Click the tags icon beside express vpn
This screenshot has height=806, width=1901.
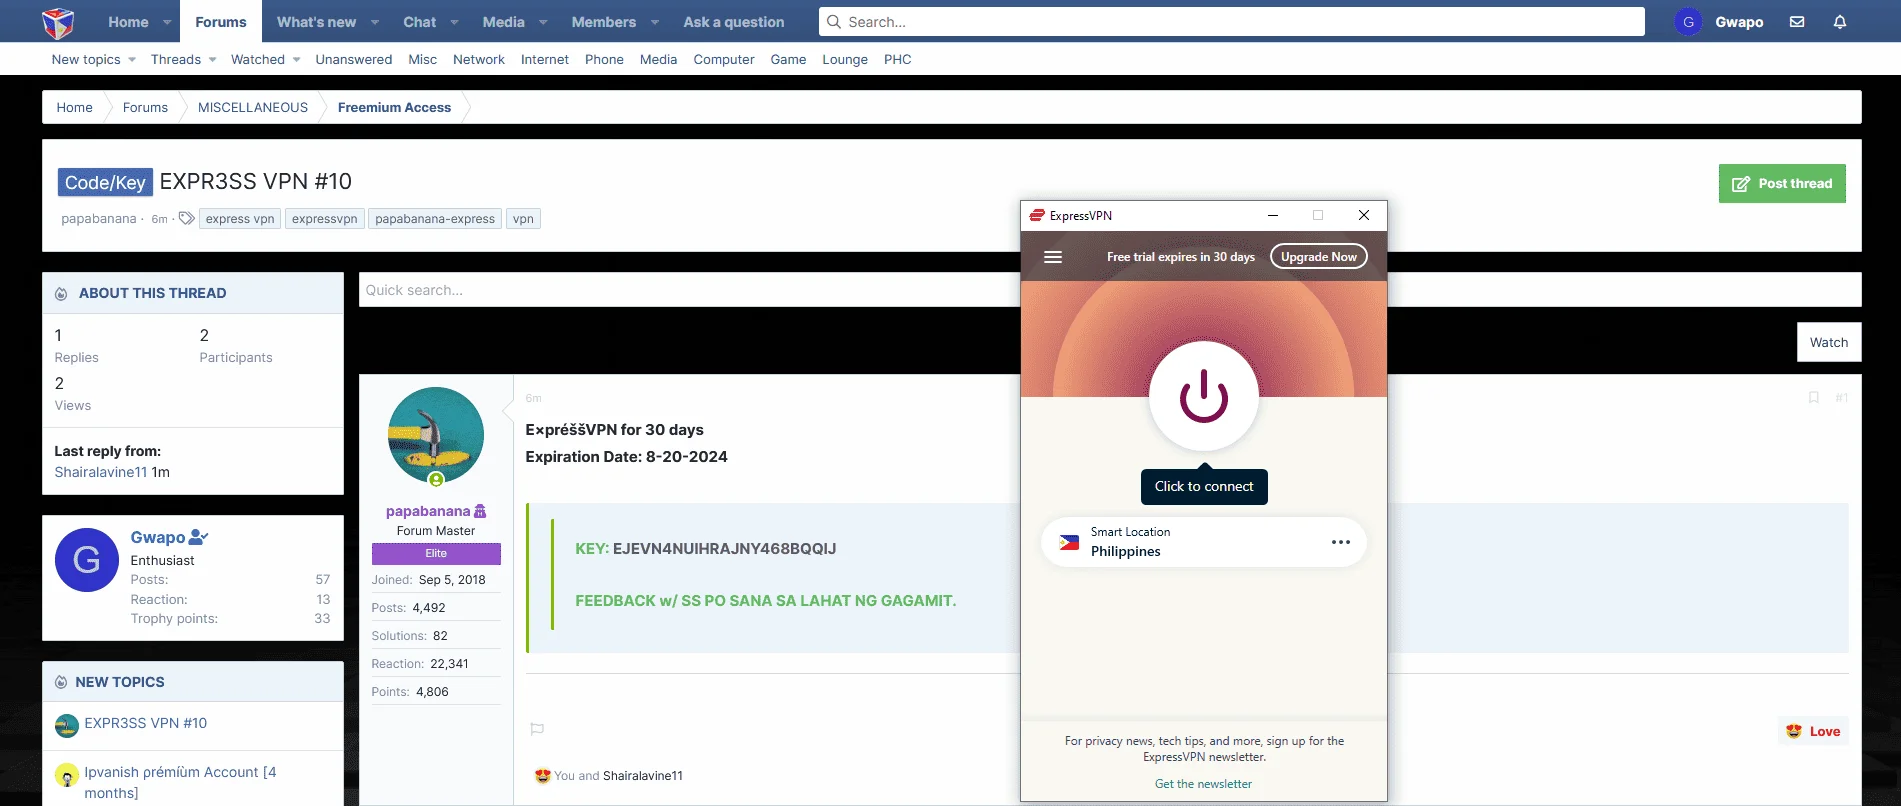[x=186, y=218]
